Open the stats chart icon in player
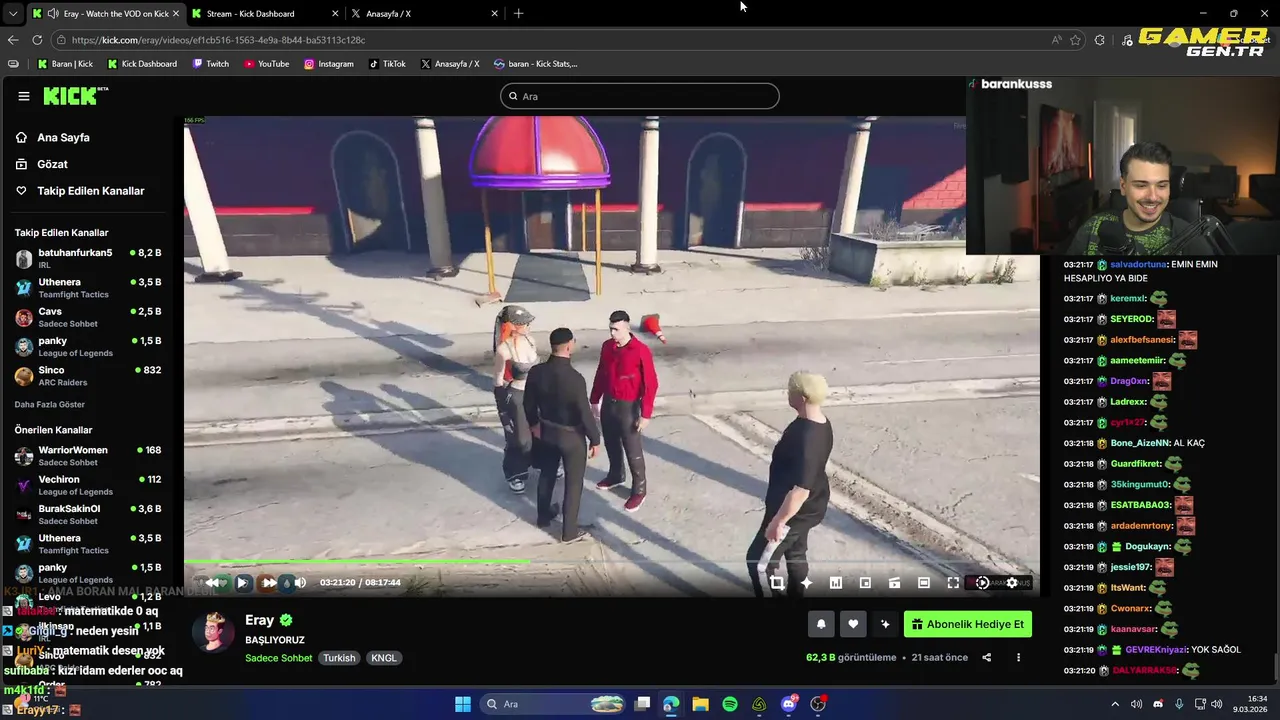 (x=836, y=583)
